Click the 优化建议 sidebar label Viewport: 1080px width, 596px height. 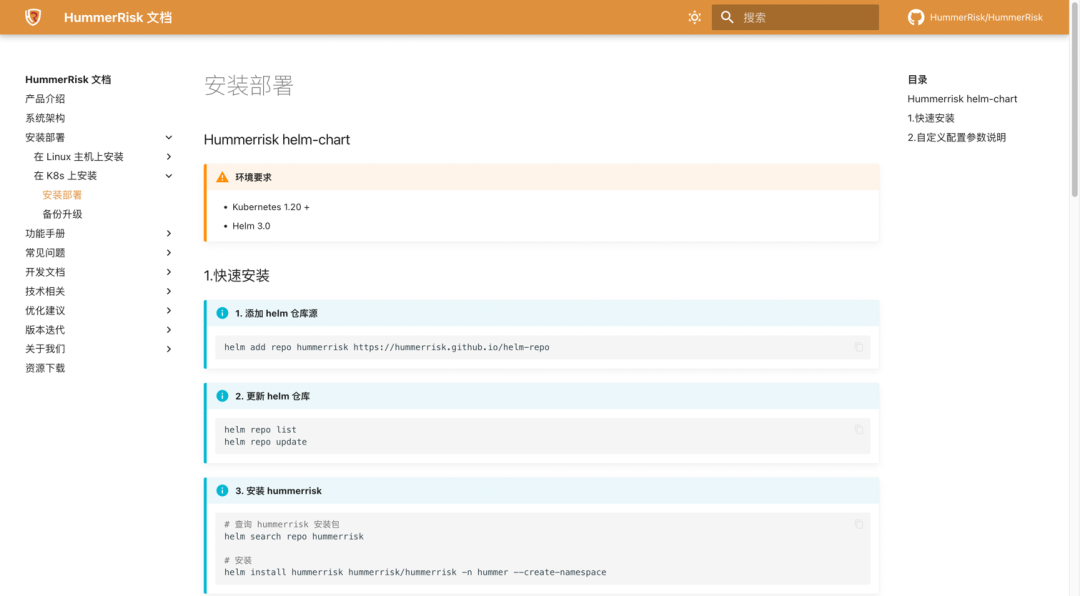click(45, 311)
